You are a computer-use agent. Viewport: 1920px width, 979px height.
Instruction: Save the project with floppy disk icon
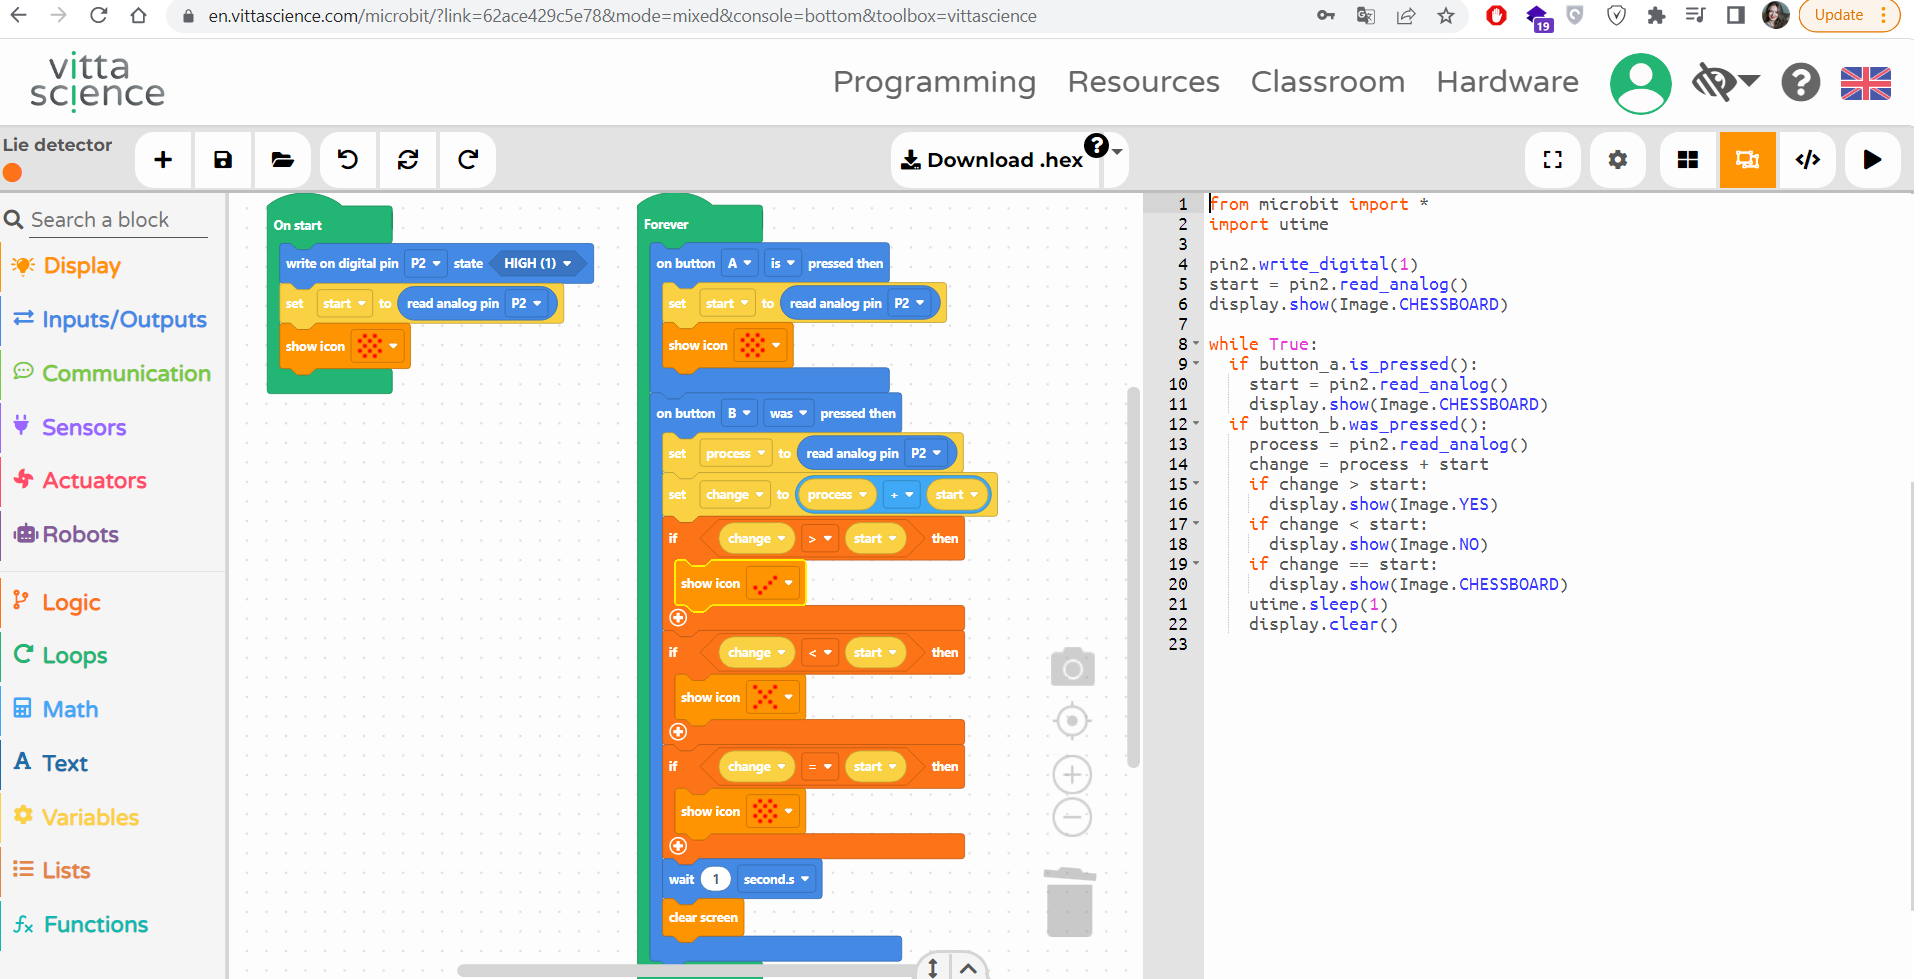[x=223, y=160]
